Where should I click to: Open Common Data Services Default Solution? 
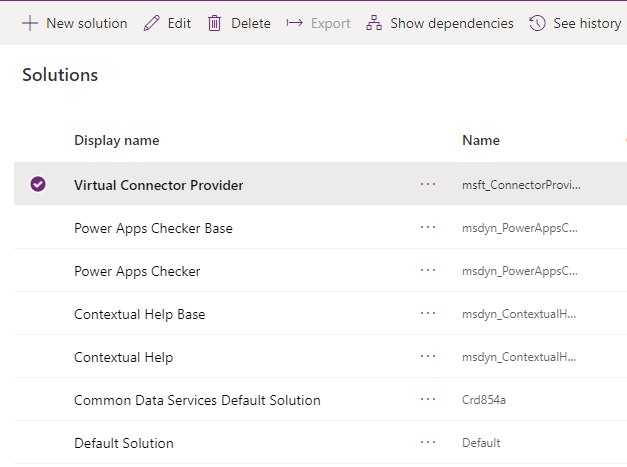pos(197,400)
